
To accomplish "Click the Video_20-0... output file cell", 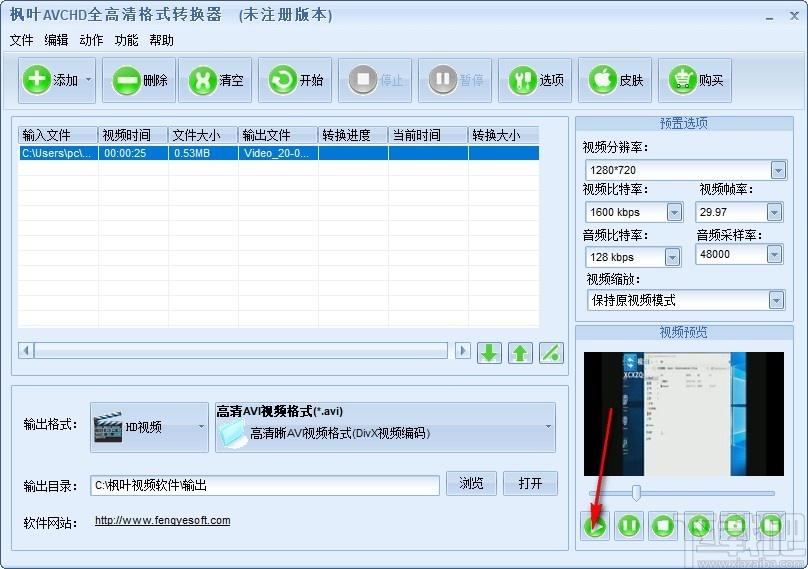I will click(x=278, y=153).
